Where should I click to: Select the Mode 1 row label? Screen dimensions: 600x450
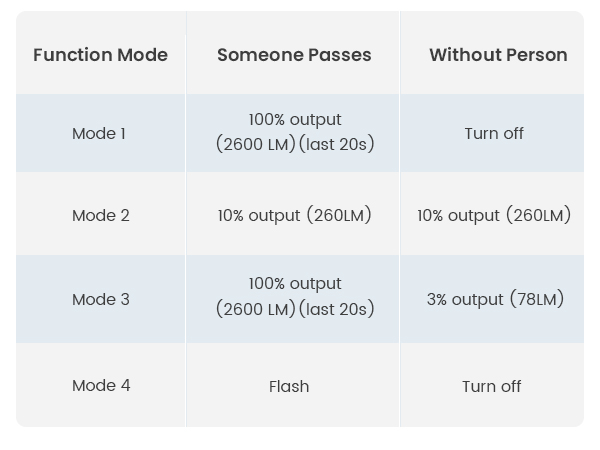(99, 133)
